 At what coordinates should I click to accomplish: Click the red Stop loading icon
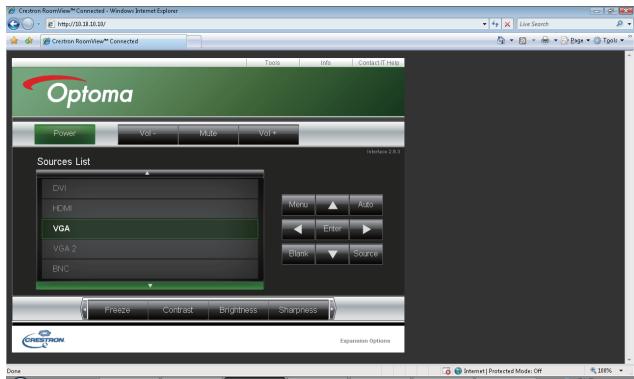[x=507, y=24]
